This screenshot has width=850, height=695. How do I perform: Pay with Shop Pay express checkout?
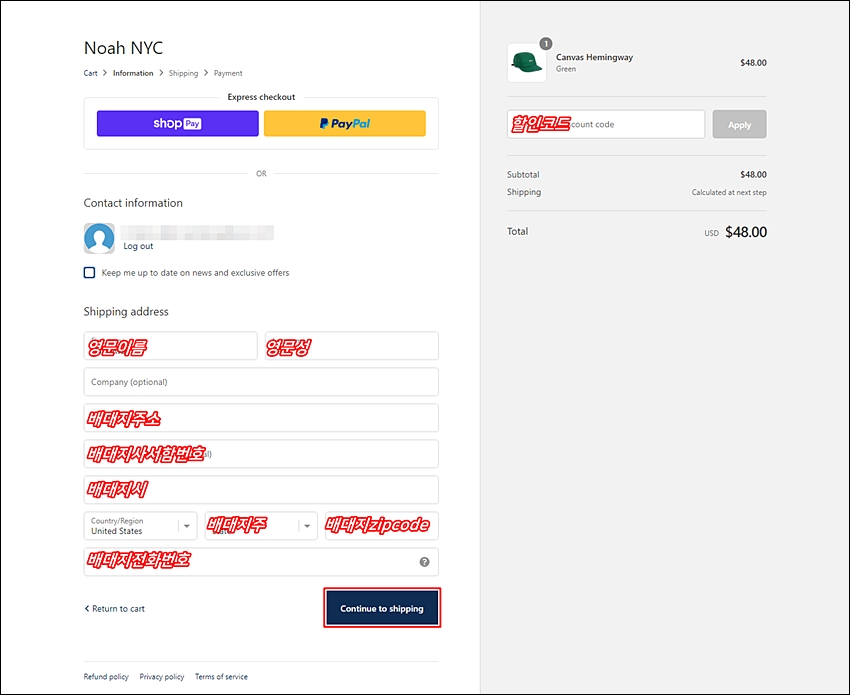coord(177,124)
